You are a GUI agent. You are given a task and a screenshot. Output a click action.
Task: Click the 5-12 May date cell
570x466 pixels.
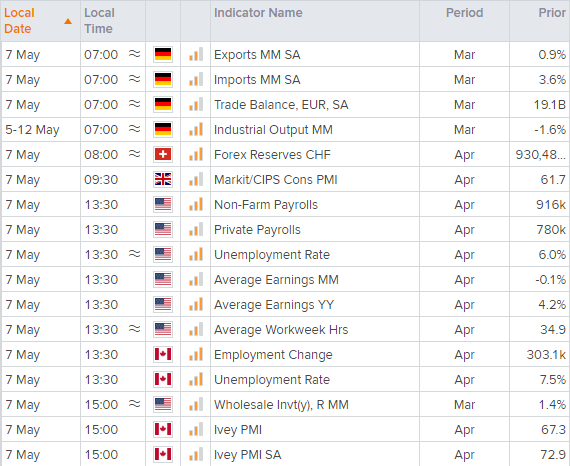(x=32, y=130)
